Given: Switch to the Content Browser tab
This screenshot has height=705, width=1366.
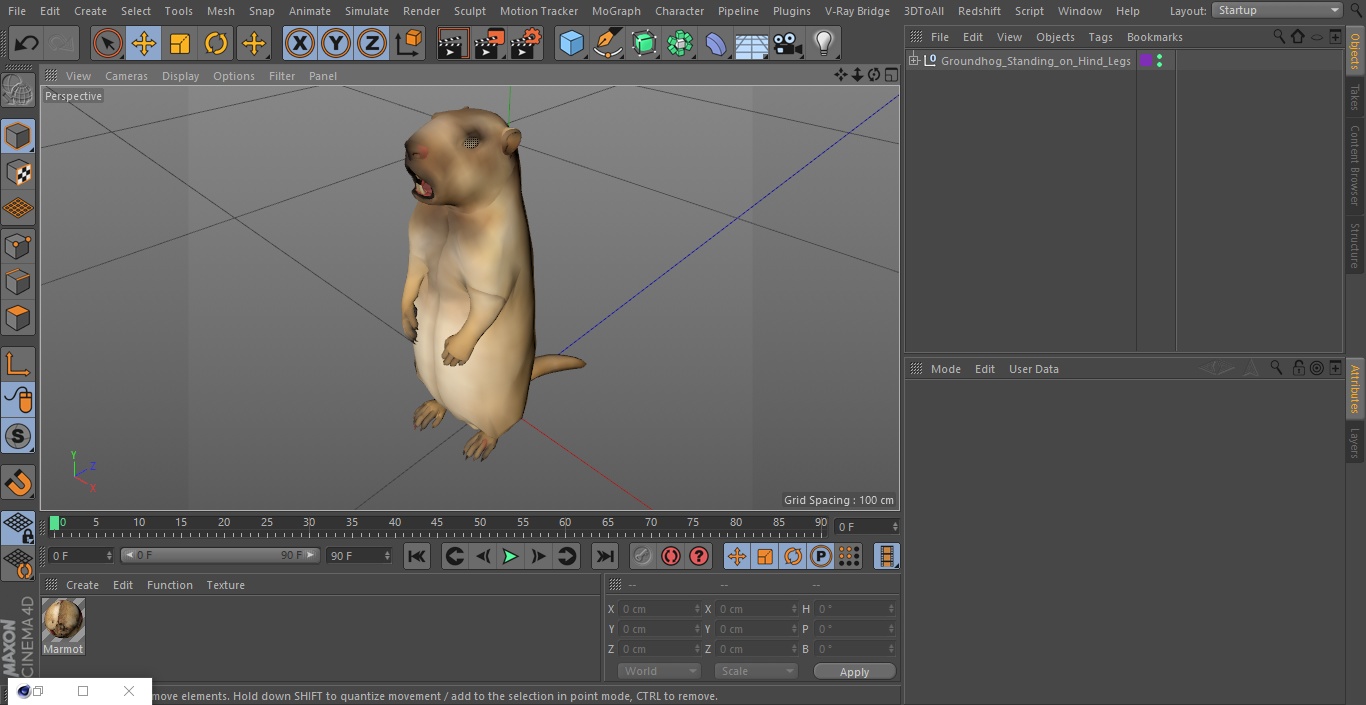Looking at the screenshot, I should coord(1355,165).
